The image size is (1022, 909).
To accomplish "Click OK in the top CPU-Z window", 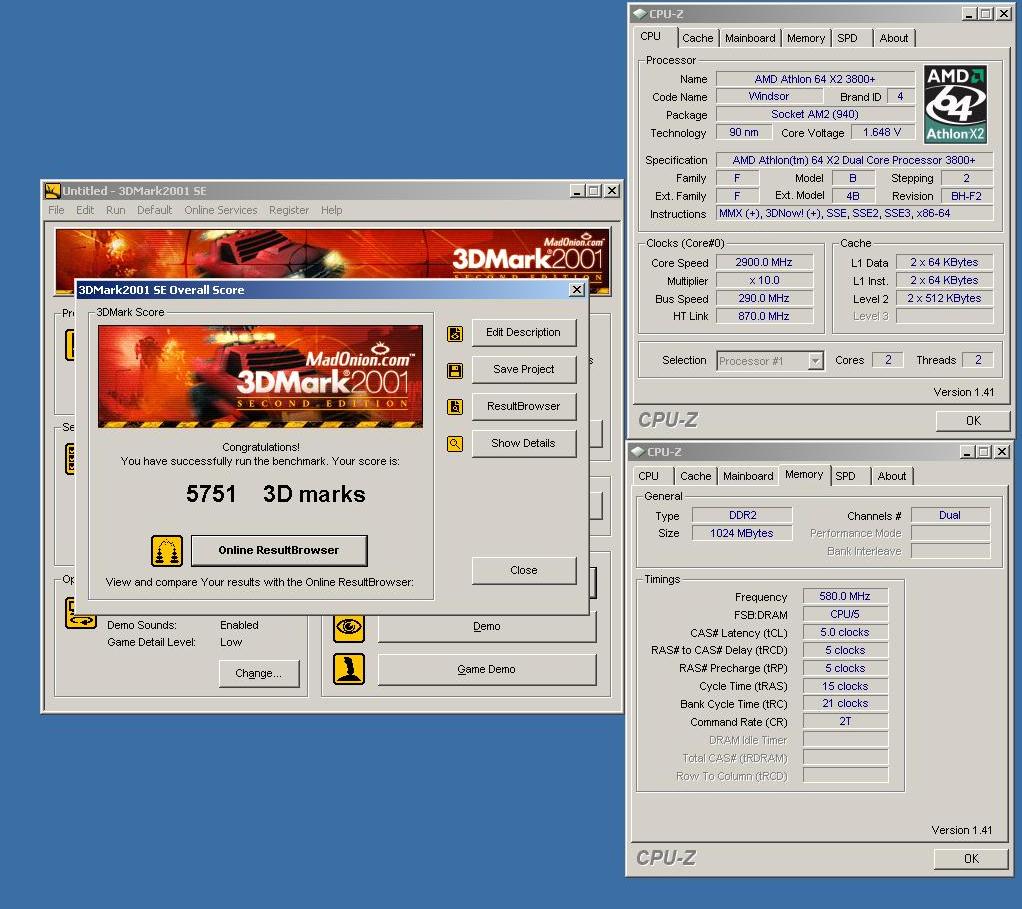I will (x=973, y=421).
